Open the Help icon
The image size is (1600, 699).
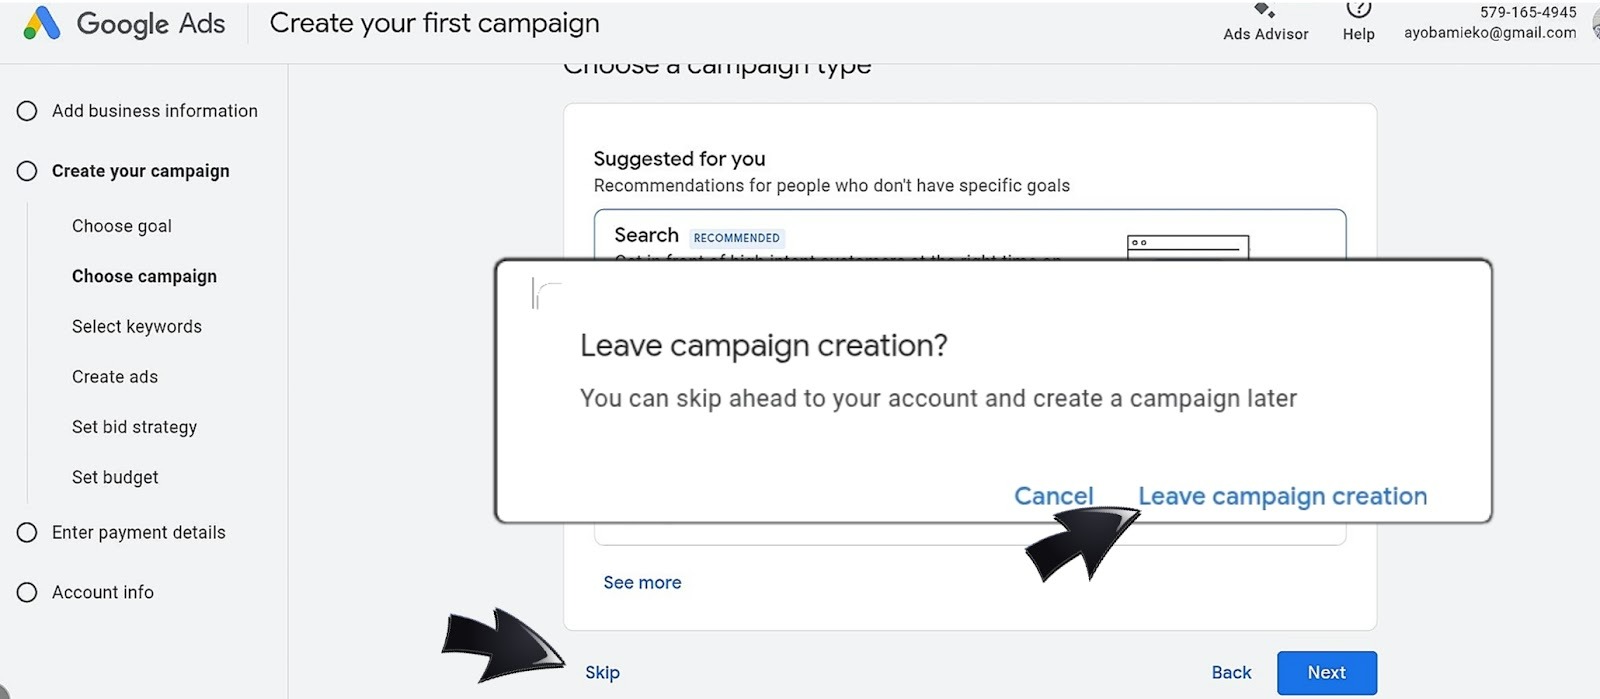[1358, 10]
